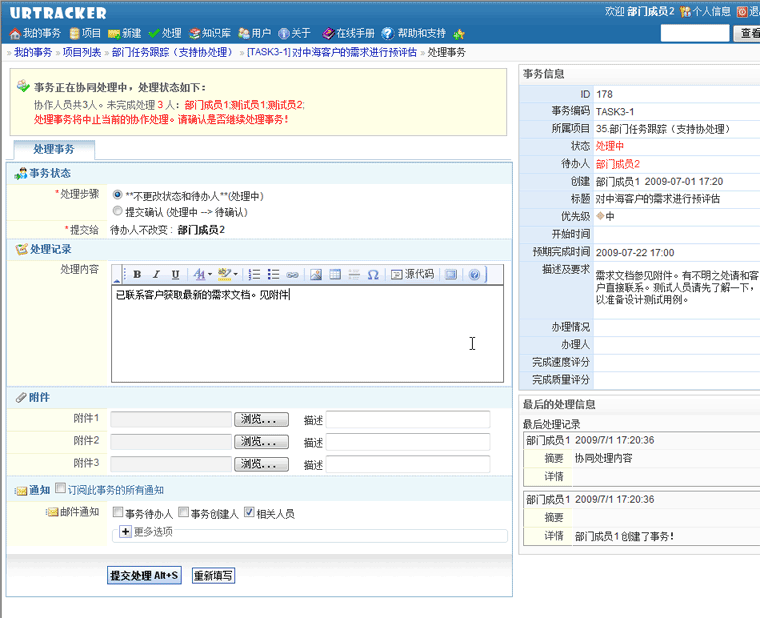760x618 pixels.
Task: Click the 附件1 file path field
Action: [171, 419]
